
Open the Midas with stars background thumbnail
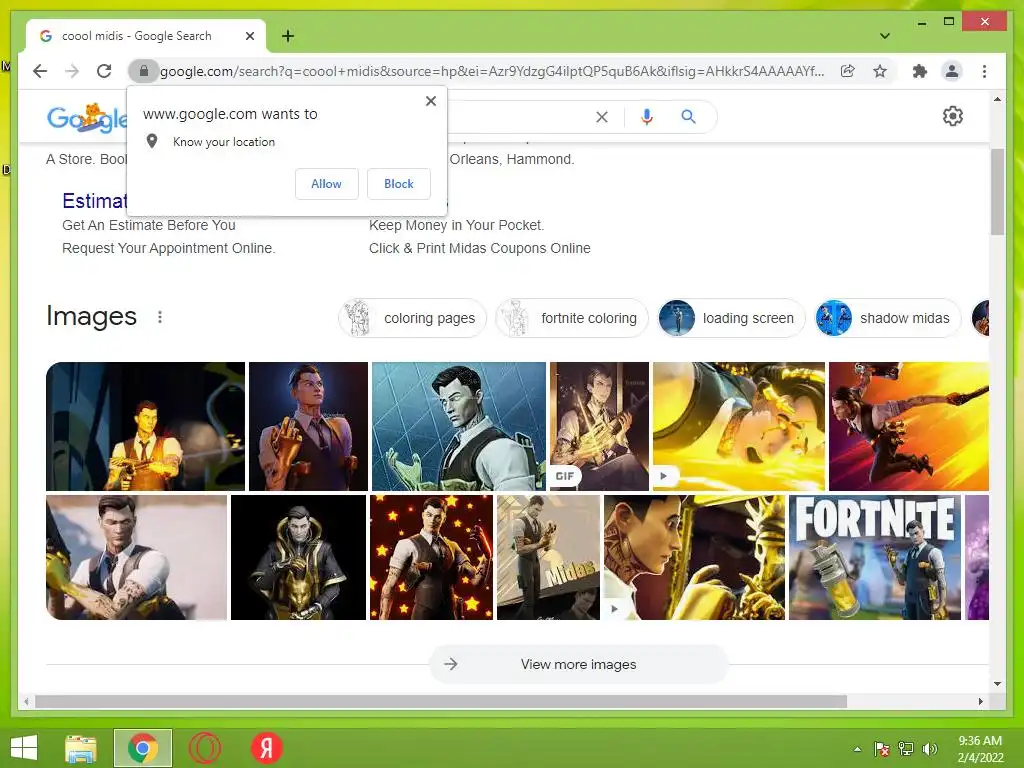tap(431, 557)
